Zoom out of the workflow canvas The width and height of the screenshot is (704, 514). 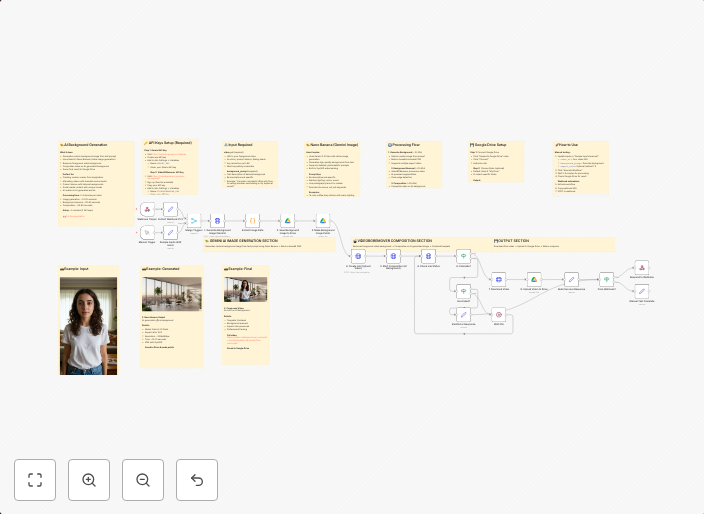coord(143,480)
